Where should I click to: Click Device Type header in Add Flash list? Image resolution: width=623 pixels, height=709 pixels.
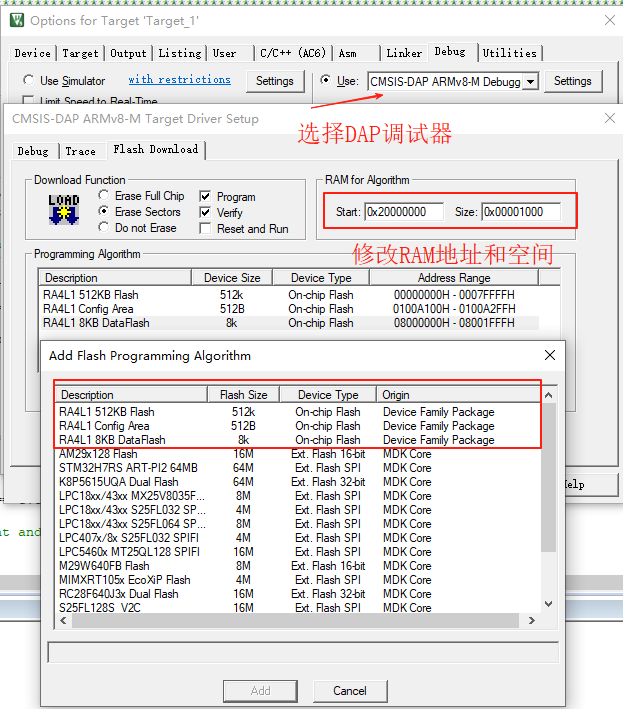(328, 395)
